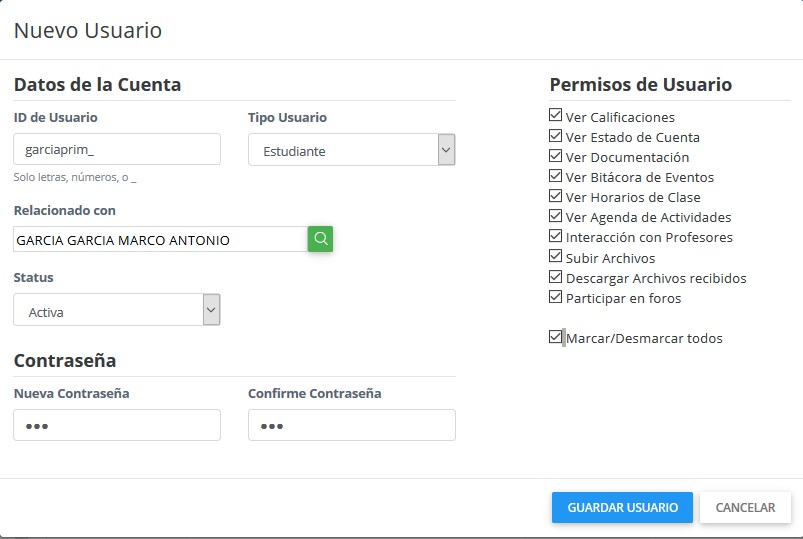This screenshot has height=539, width=803.
Task: Toggle Ver Documentación checkbox
Action: tap(556, 156)
